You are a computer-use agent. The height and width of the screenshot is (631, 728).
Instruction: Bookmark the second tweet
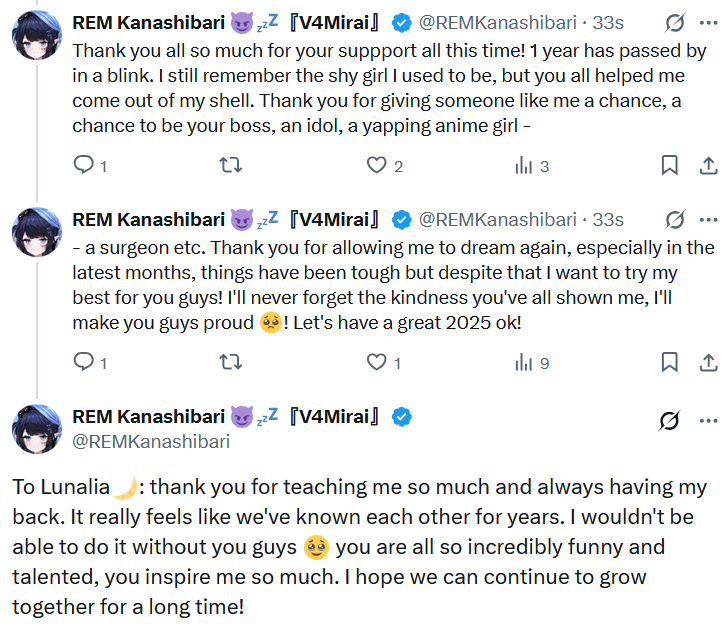[x=670, y=363]
